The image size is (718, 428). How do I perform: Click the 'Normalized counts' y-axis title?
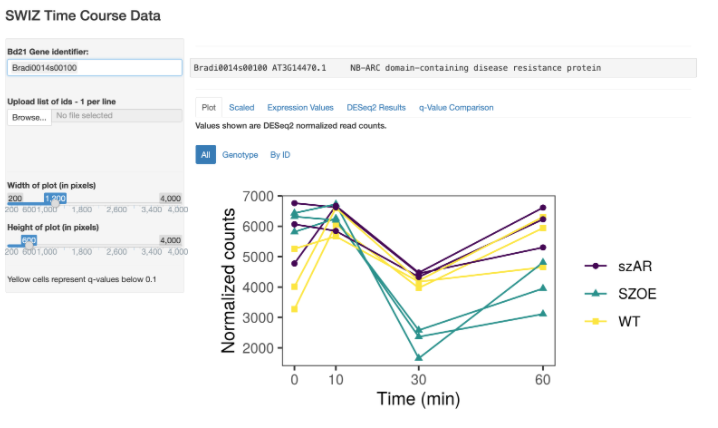[228, 281]
